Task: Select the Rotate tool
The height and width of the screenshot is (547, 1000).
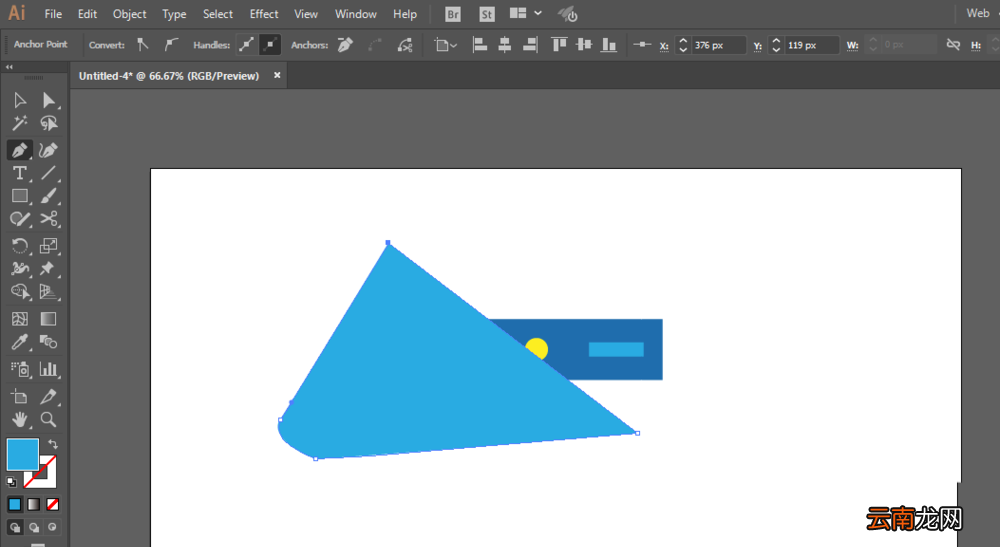Action: 20,245
